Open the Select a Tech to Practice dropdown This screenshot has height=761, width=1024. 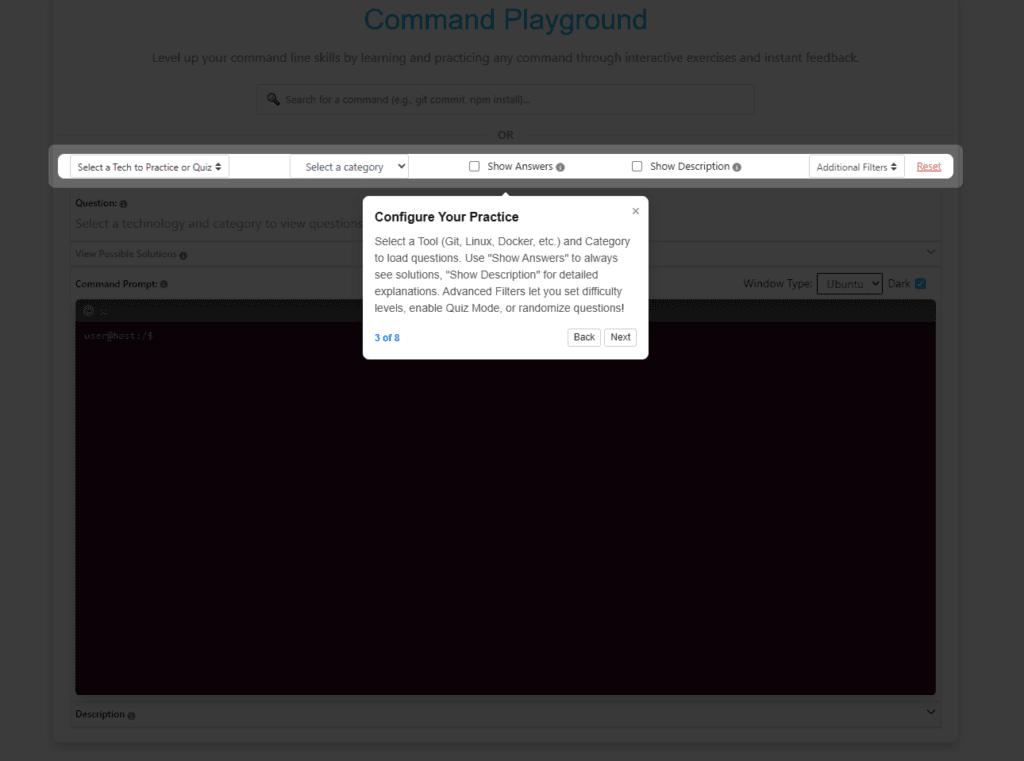pos(149,167)
